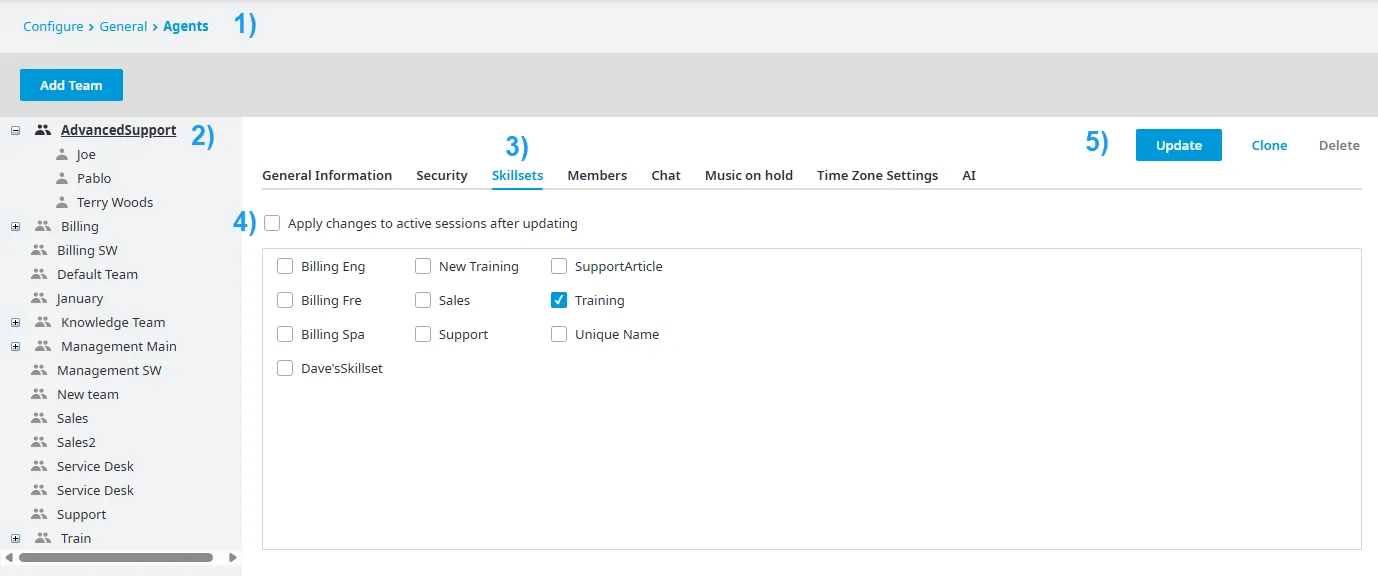Image resolution: width=1378 pixels, height=576 pixels.
Task: Expand the Train team node
Action: coord(15,539)
